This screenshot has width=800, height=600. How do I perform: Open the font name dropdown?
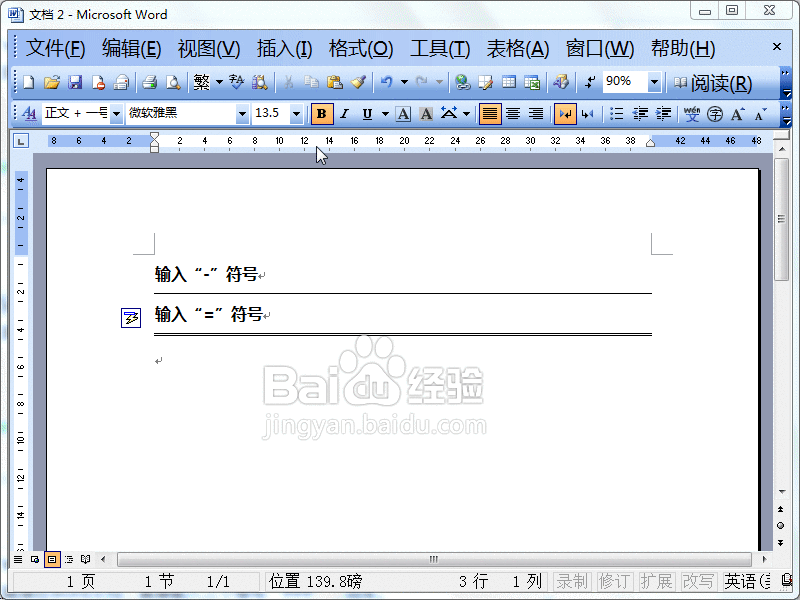(x=242, y=114)
